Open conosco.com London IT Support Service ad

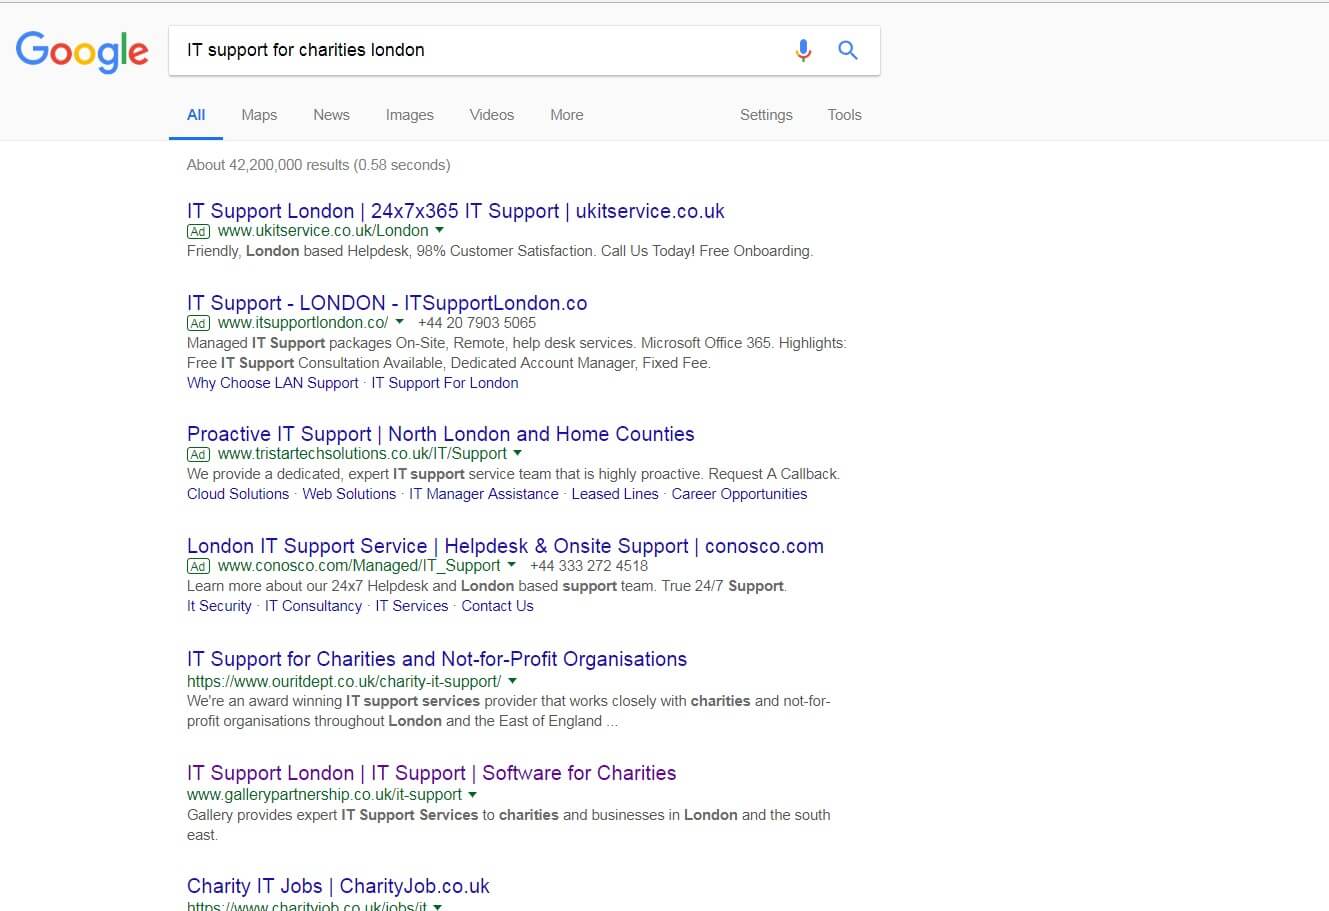pos(505,546)
